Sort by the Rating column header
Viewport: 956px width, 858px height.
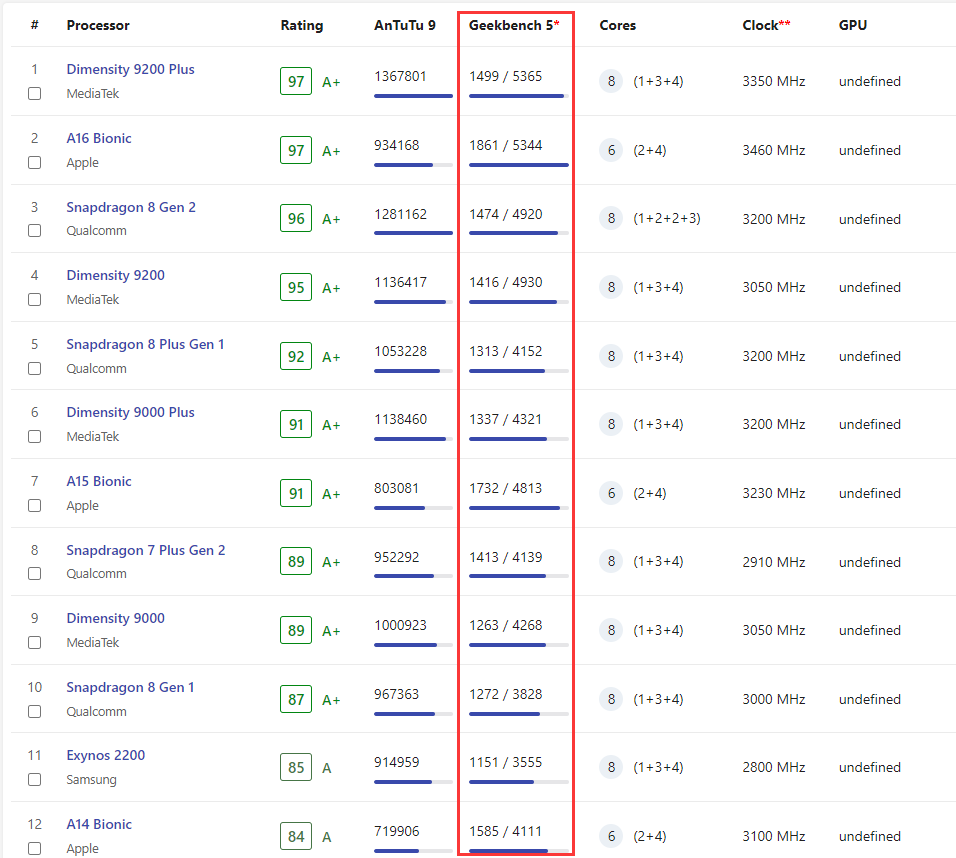pyautogui.click(x=302, y=25)
